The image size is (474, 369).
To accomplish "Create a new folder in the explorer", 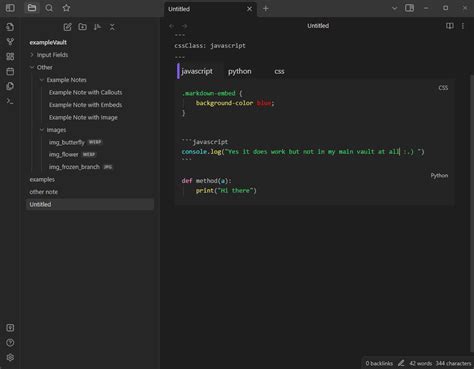I will [x=82, y=27].
